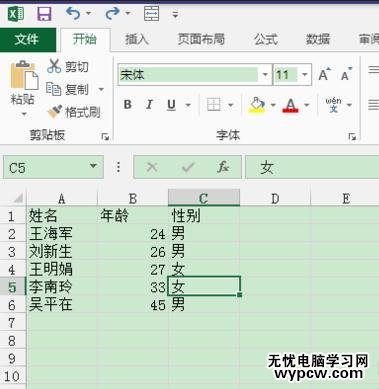Click the formula bar showing 女

tap(312, 167)
